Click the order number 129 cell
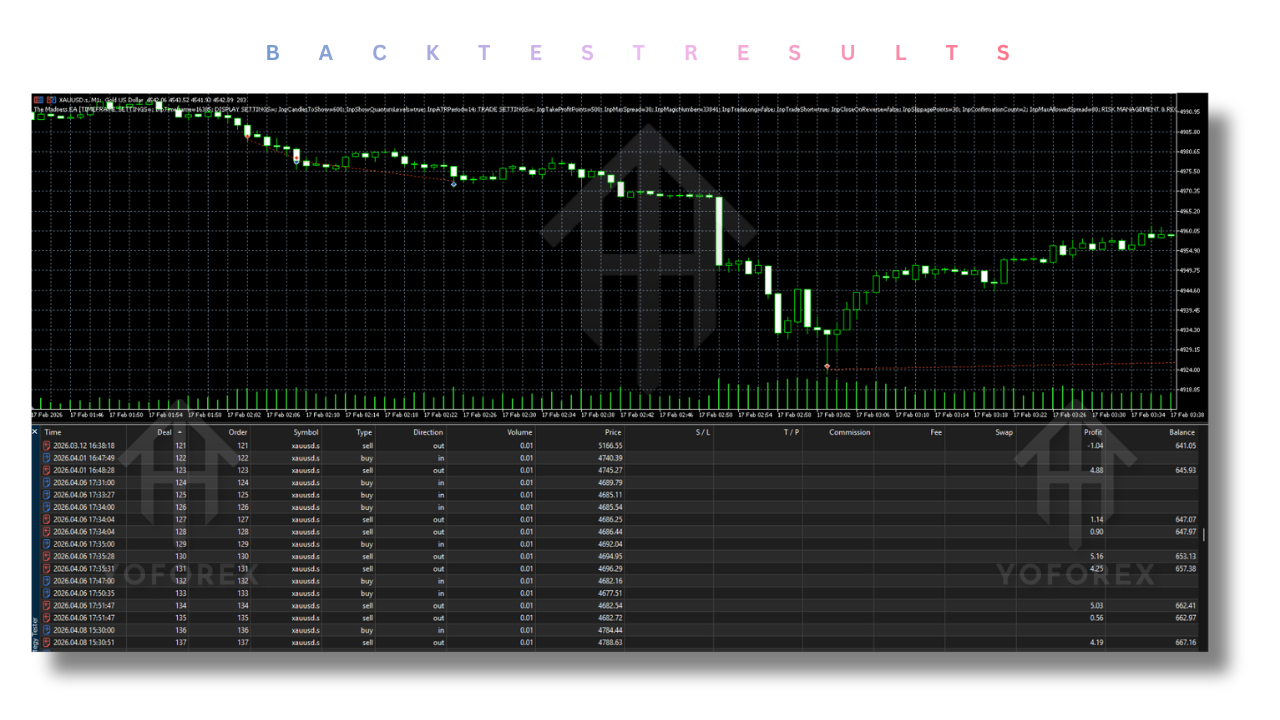This screenshot has width=1280, height=720. [242, 544]
